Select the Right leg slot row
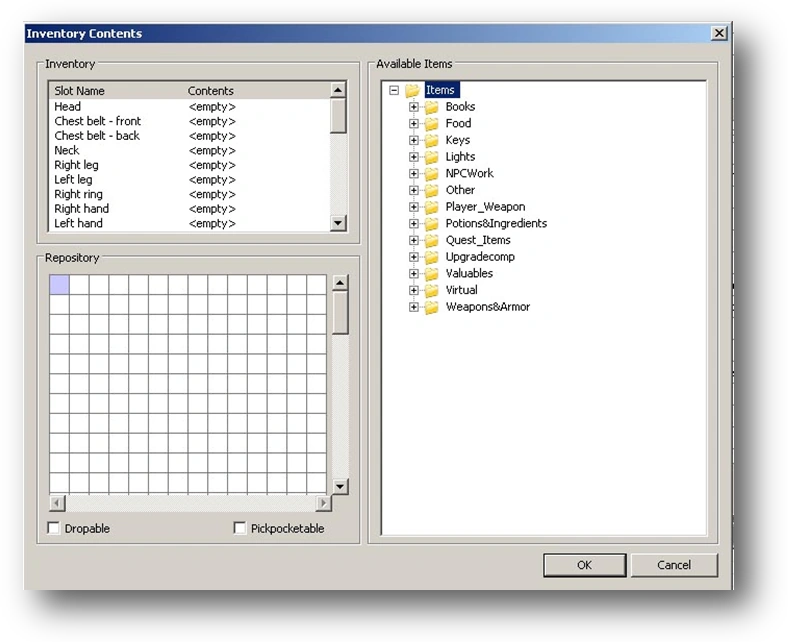 tap(190, 165)
